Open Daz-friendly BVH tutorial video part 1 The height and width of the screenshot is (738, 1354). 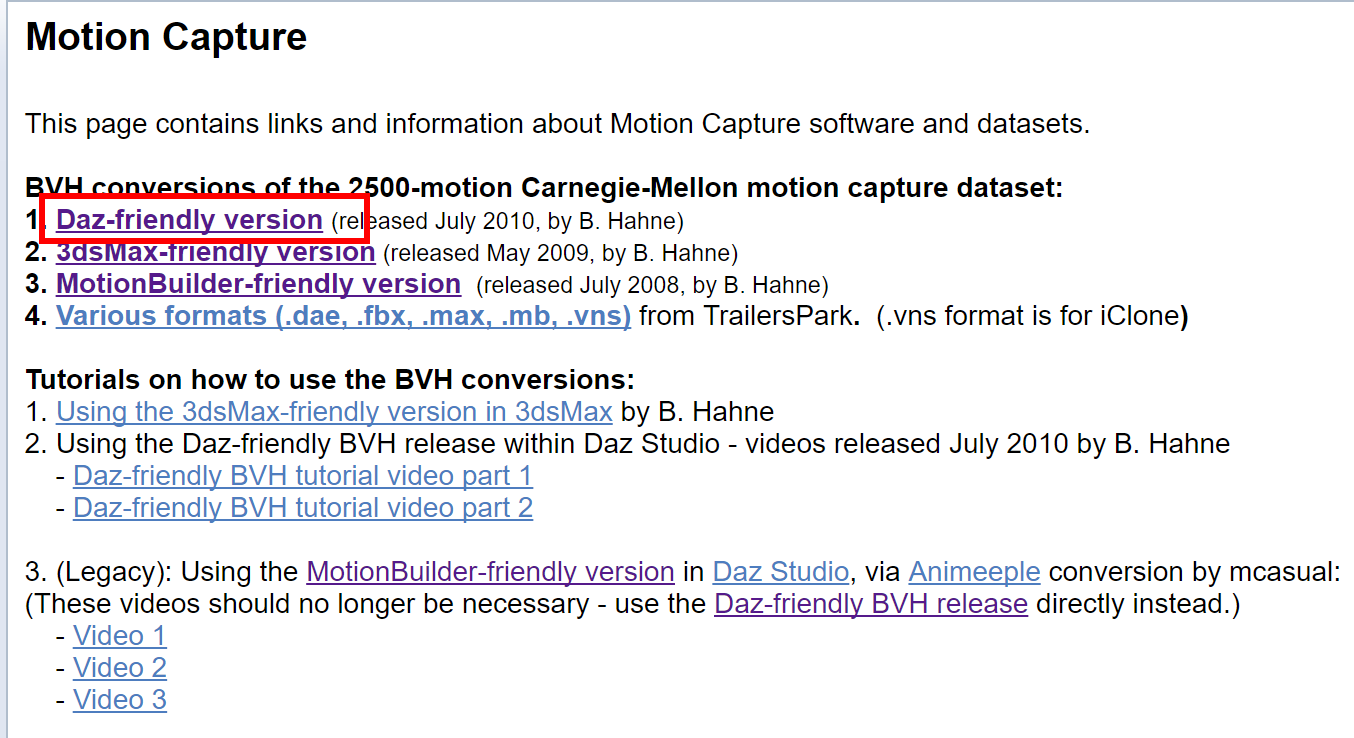(303, 476)
